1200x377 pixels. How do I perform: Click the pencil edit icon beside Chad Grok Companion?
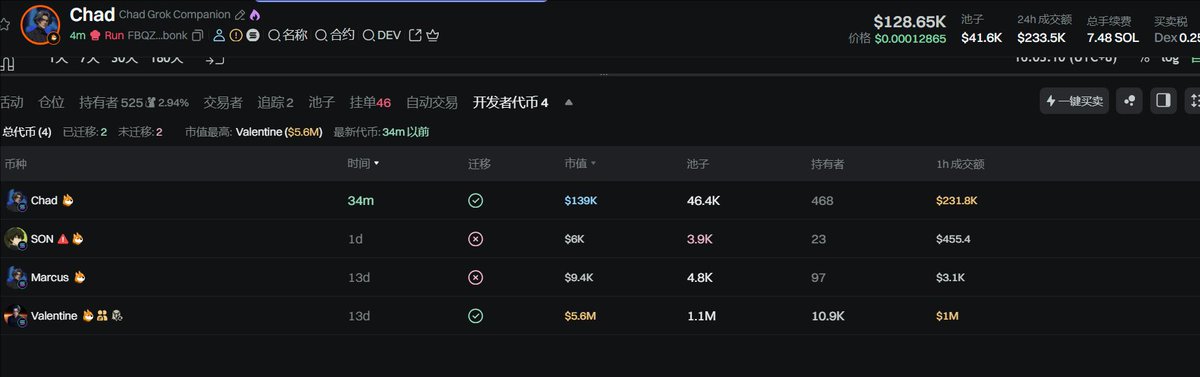click(x=239, y=15)
